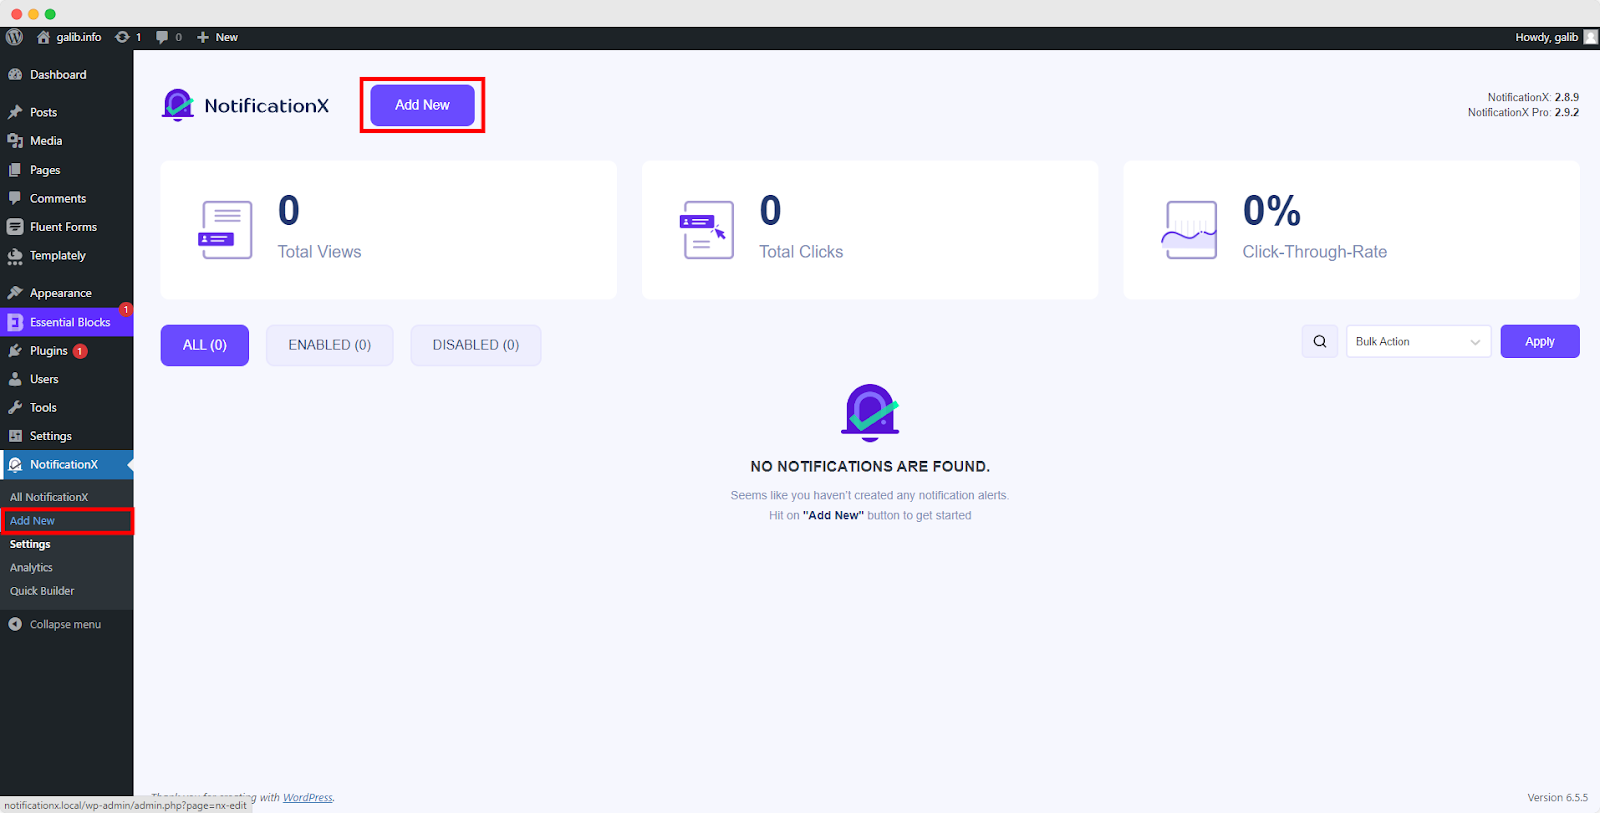Click the Posts pushpin icon
1600x813 pixels.
click(15, 112)
